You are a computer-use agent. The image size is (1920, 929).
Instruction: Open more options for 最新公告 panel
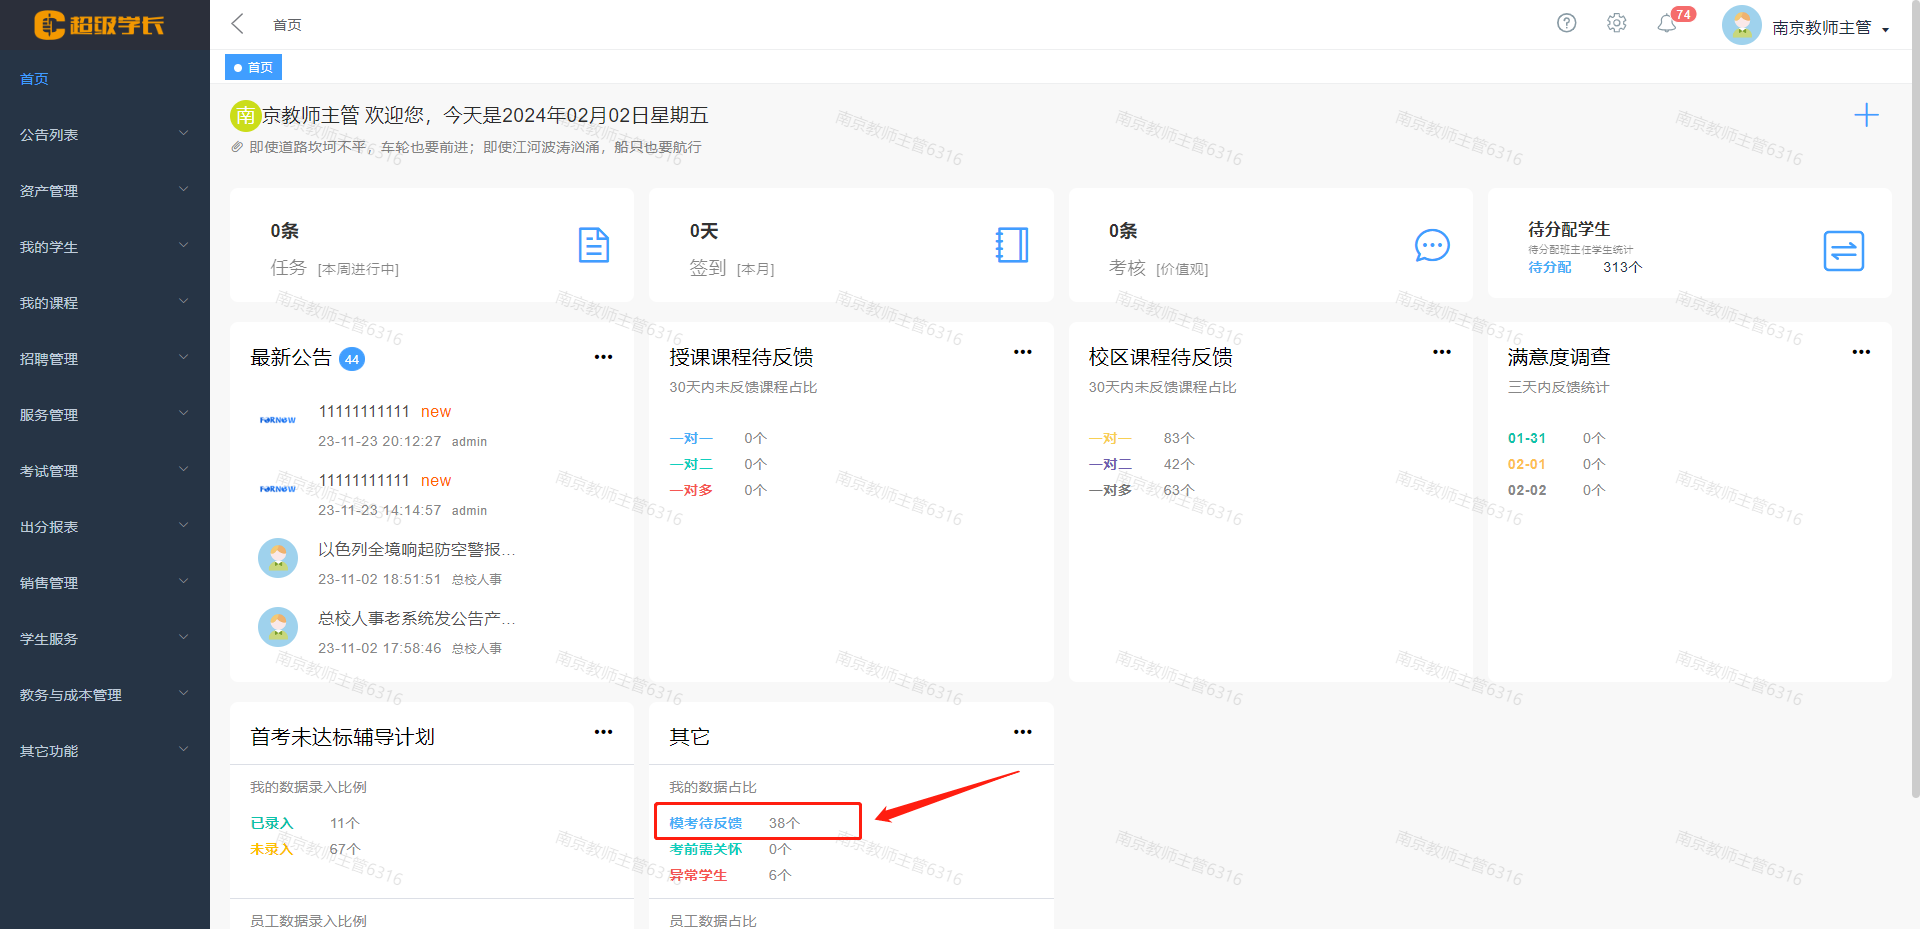coord(603,357)
